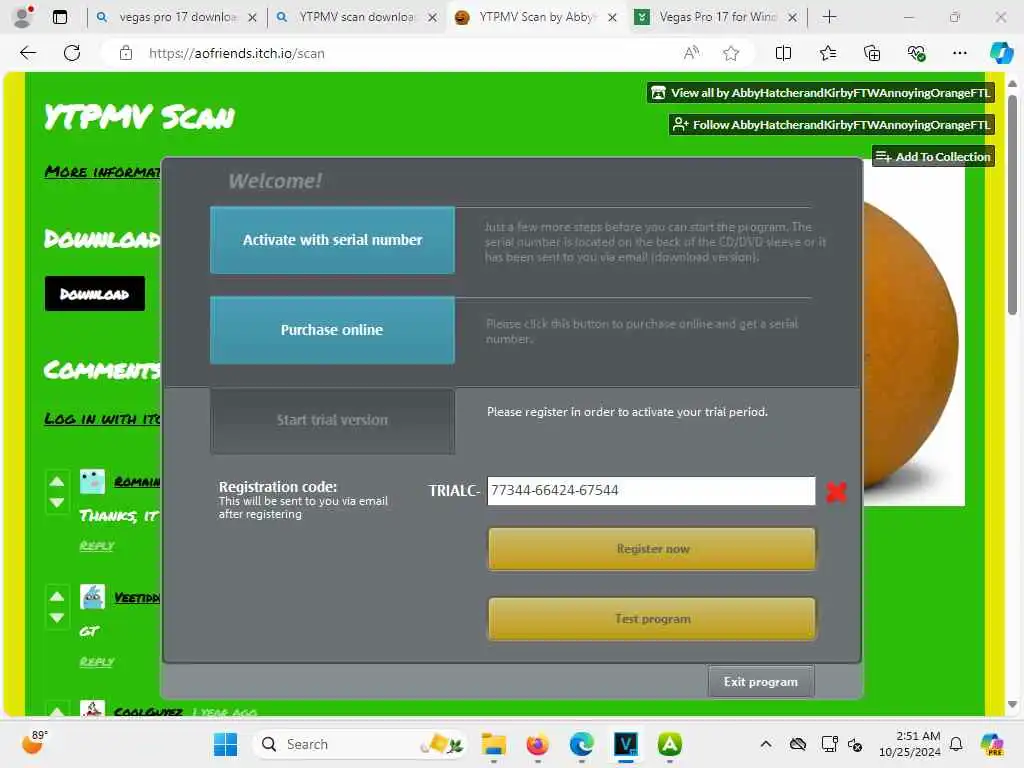Downvote the Veetidd comment
Screen dimensions: 1024x768
pos(57,618)
